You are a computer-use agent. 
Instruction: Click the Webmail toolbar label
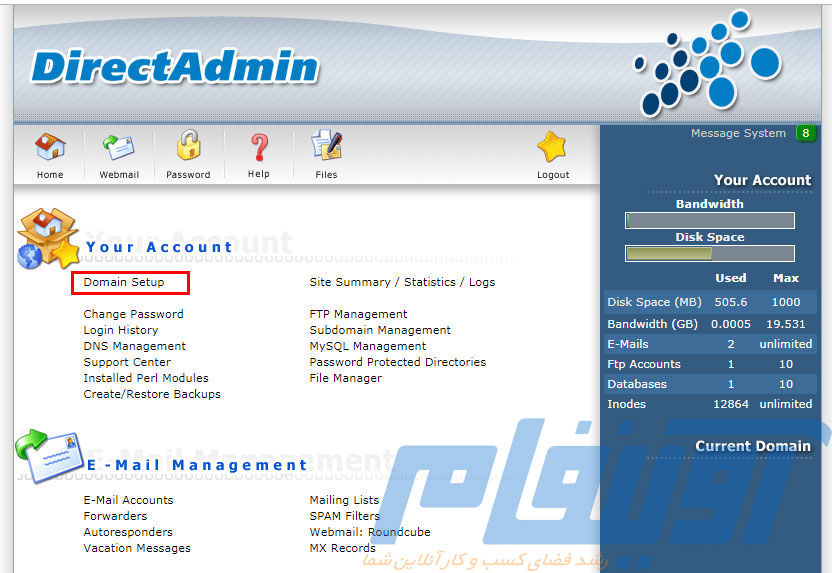coord(119,175)
